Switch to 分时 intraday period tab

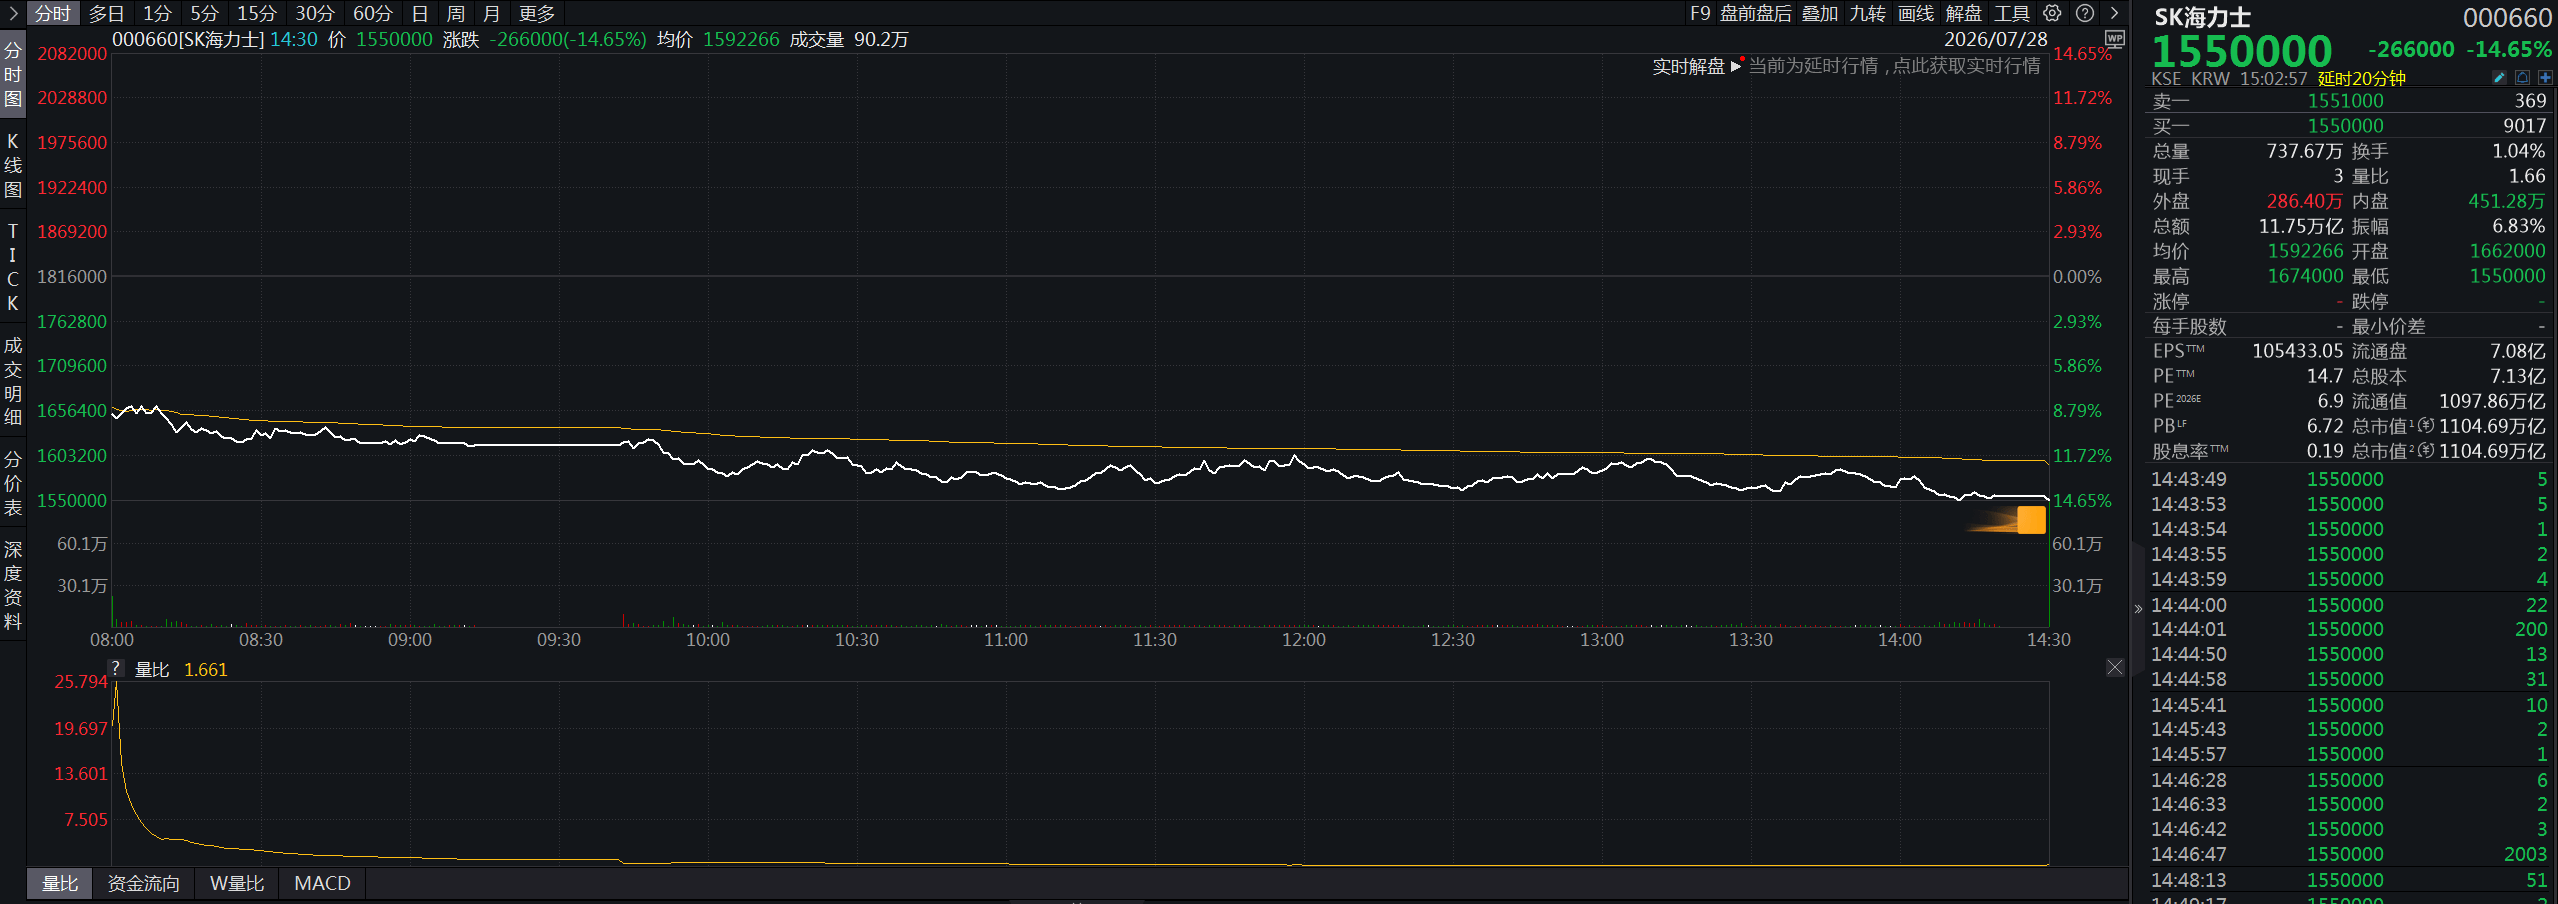53,13
